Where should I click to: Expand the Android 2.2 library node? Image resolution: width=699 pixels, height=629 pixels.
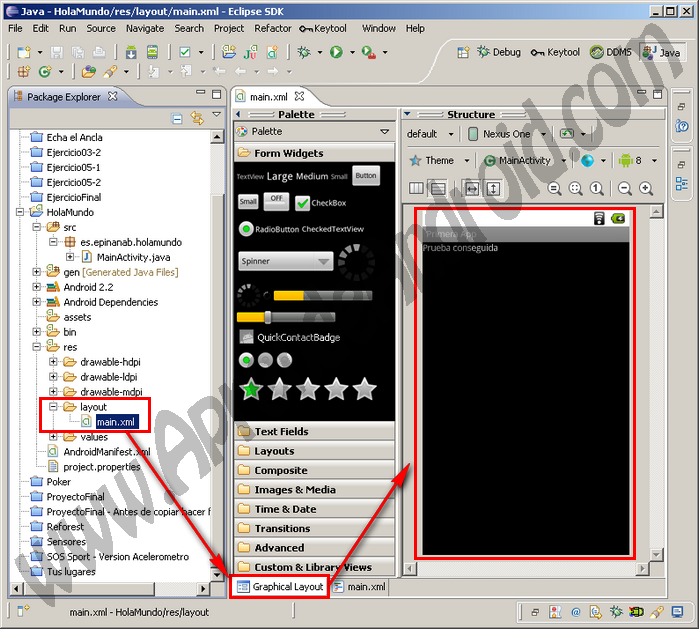pos(37,287)
